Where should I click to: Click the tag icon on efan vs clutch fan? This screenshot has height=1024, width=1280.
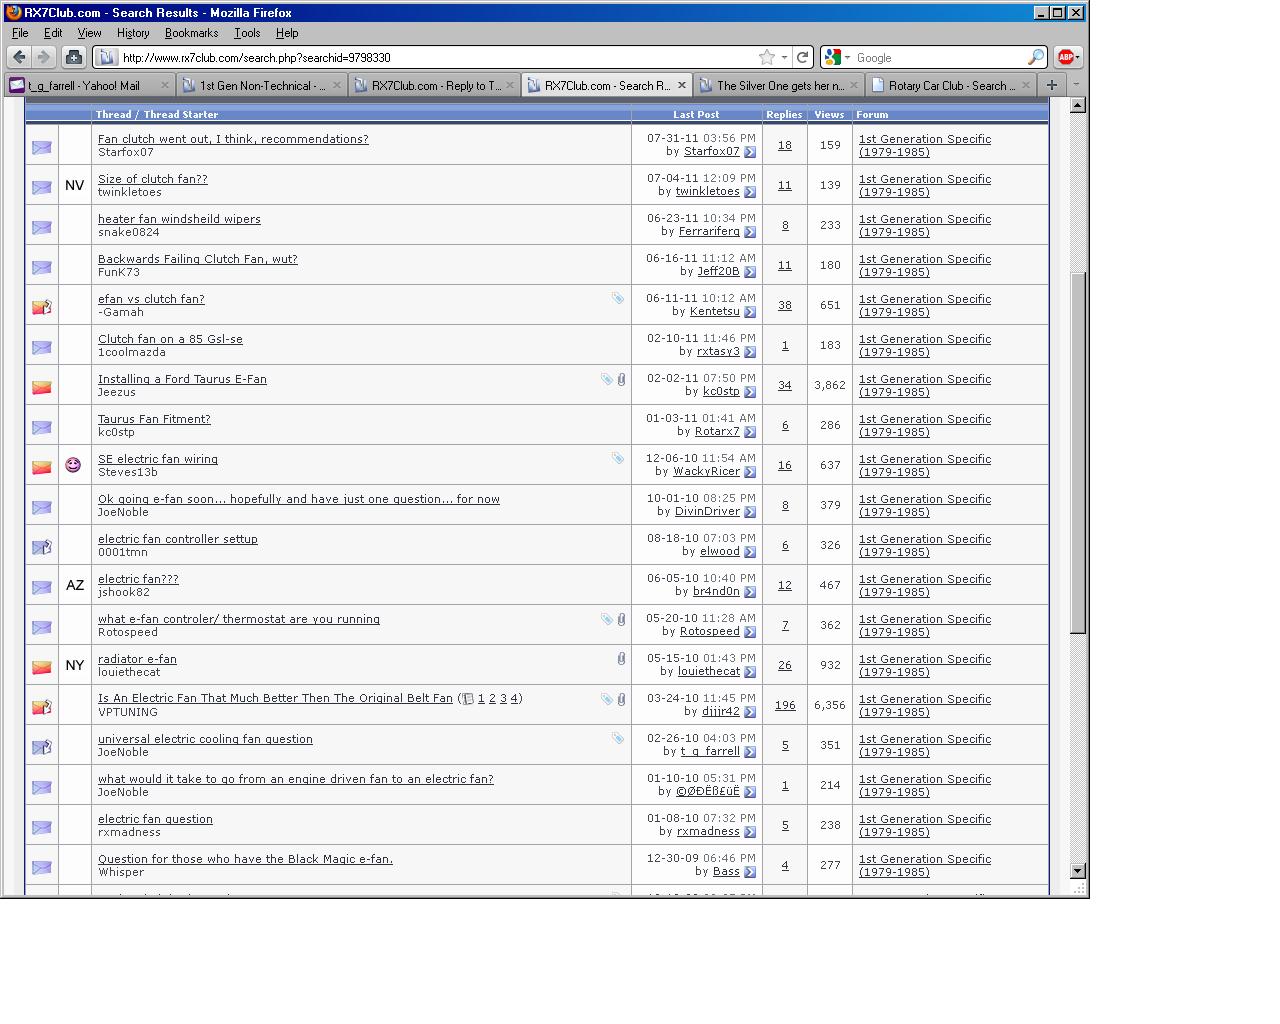click(618, 298)
